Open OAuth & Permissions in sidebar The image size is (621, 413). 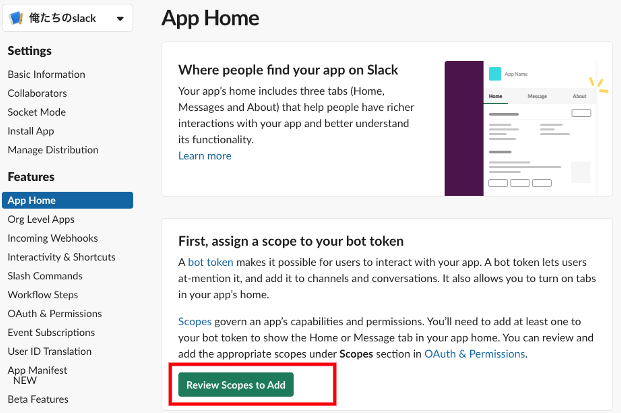click(x=55, y=314)
